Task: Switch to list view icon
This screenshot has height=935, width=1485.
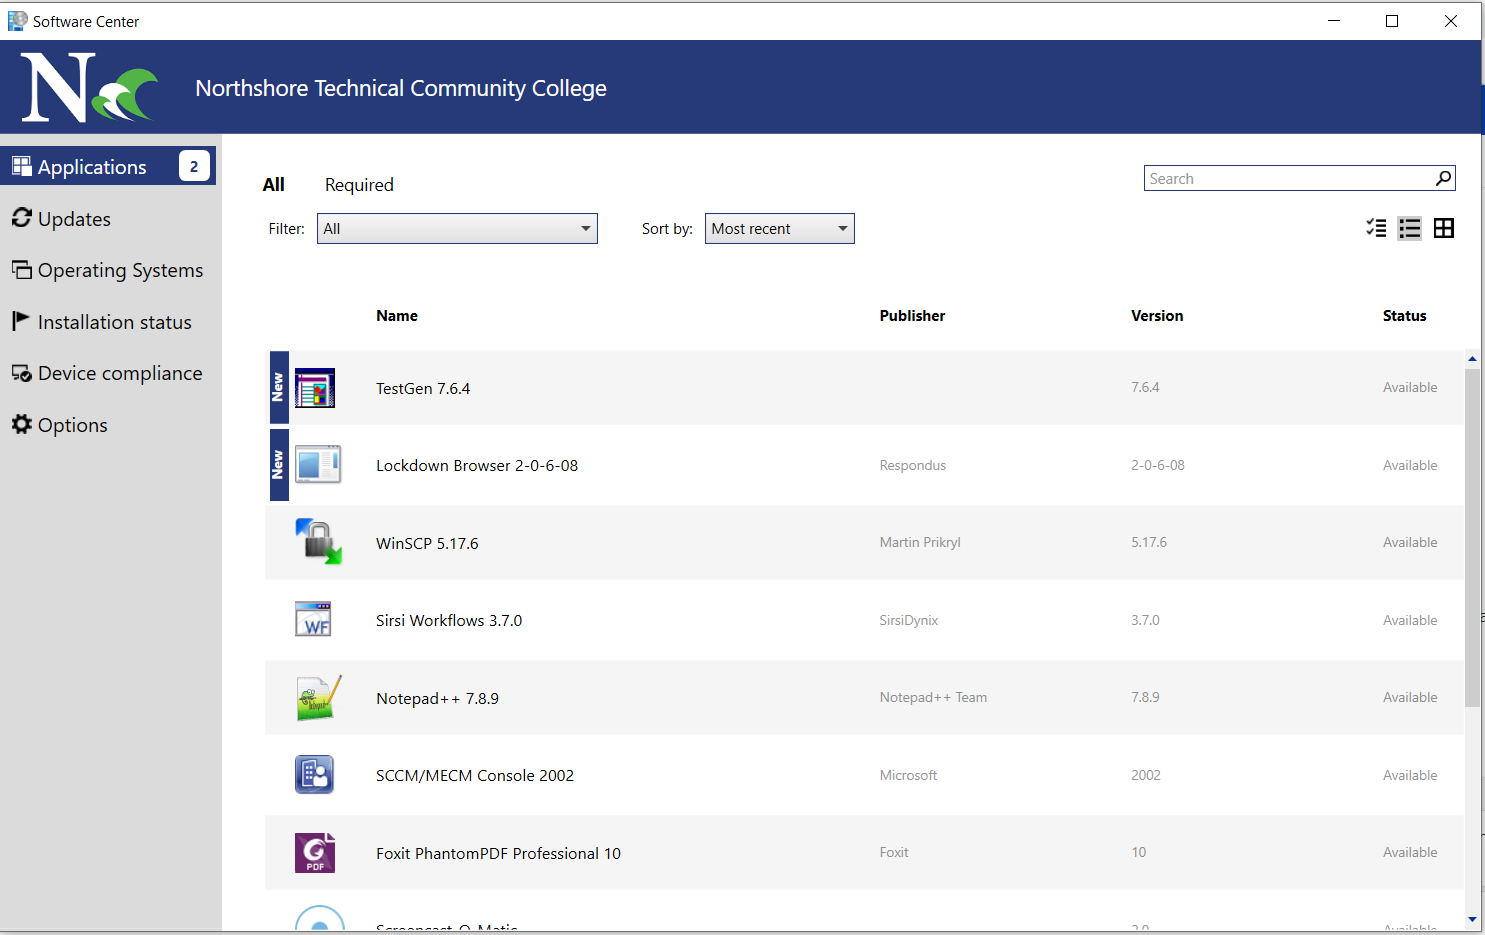Action: (1410, 228)
